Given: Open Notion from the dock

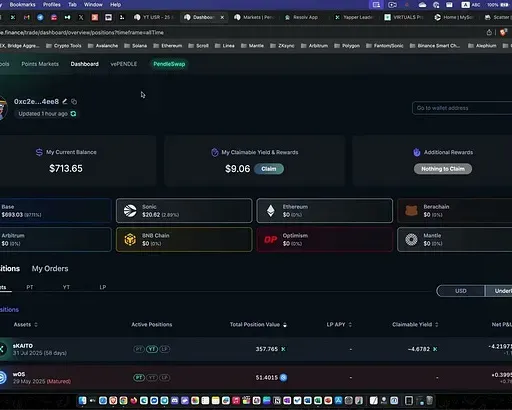Looking at the screenshot, I should (277, 400).
